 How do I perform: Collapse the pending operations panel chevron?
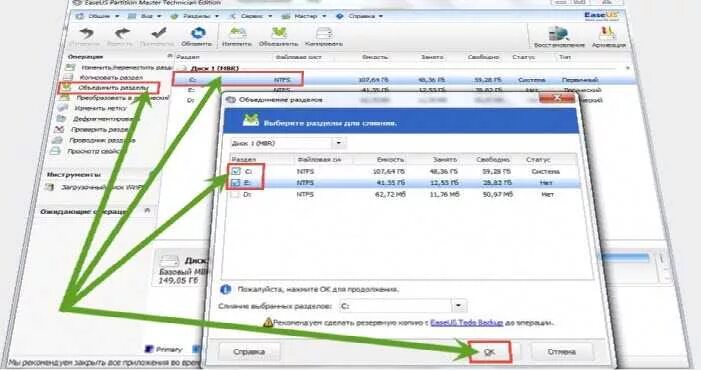click(x=148, y=210)
